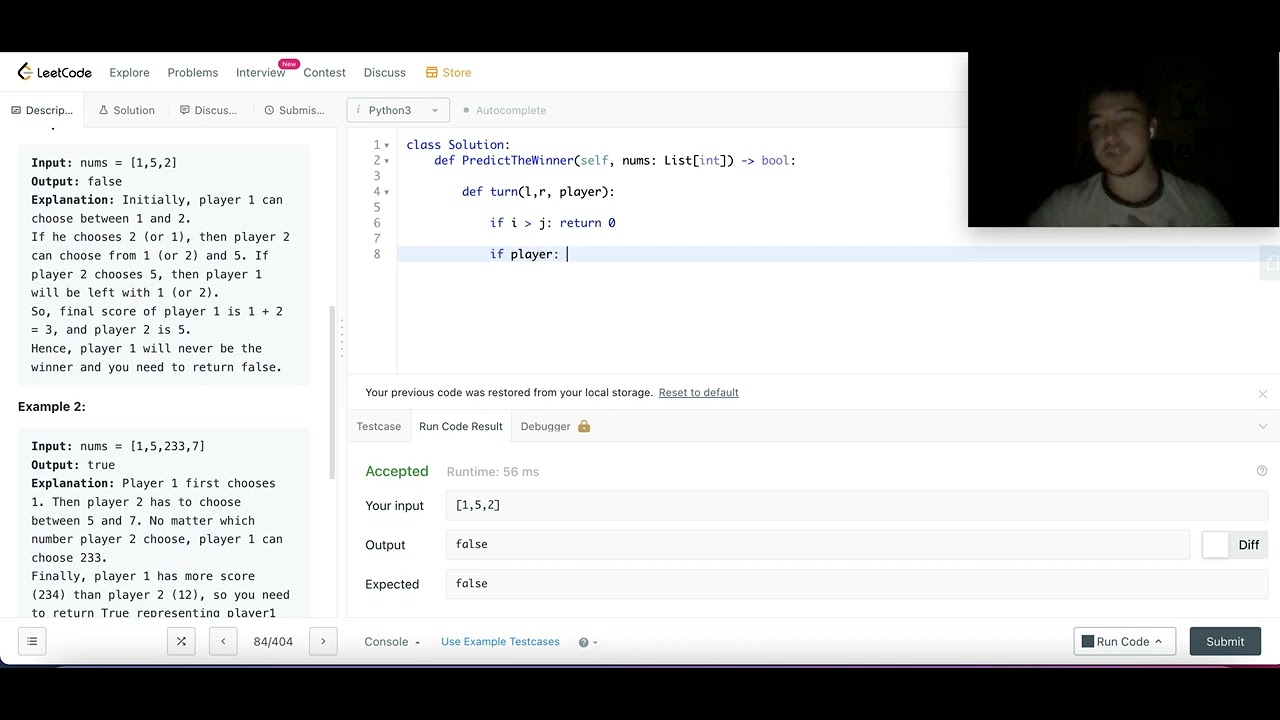The image size is (1280, 720).
Task: Open the Store link
Action: pos(448,72)
